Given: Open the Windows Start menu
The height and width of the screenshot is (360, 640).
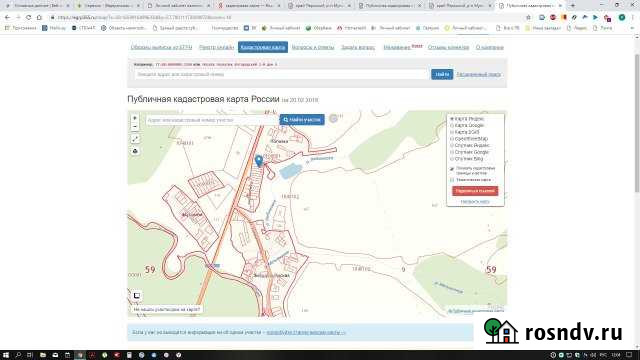Looking at the screenshot, I should (x=6, y=355).
